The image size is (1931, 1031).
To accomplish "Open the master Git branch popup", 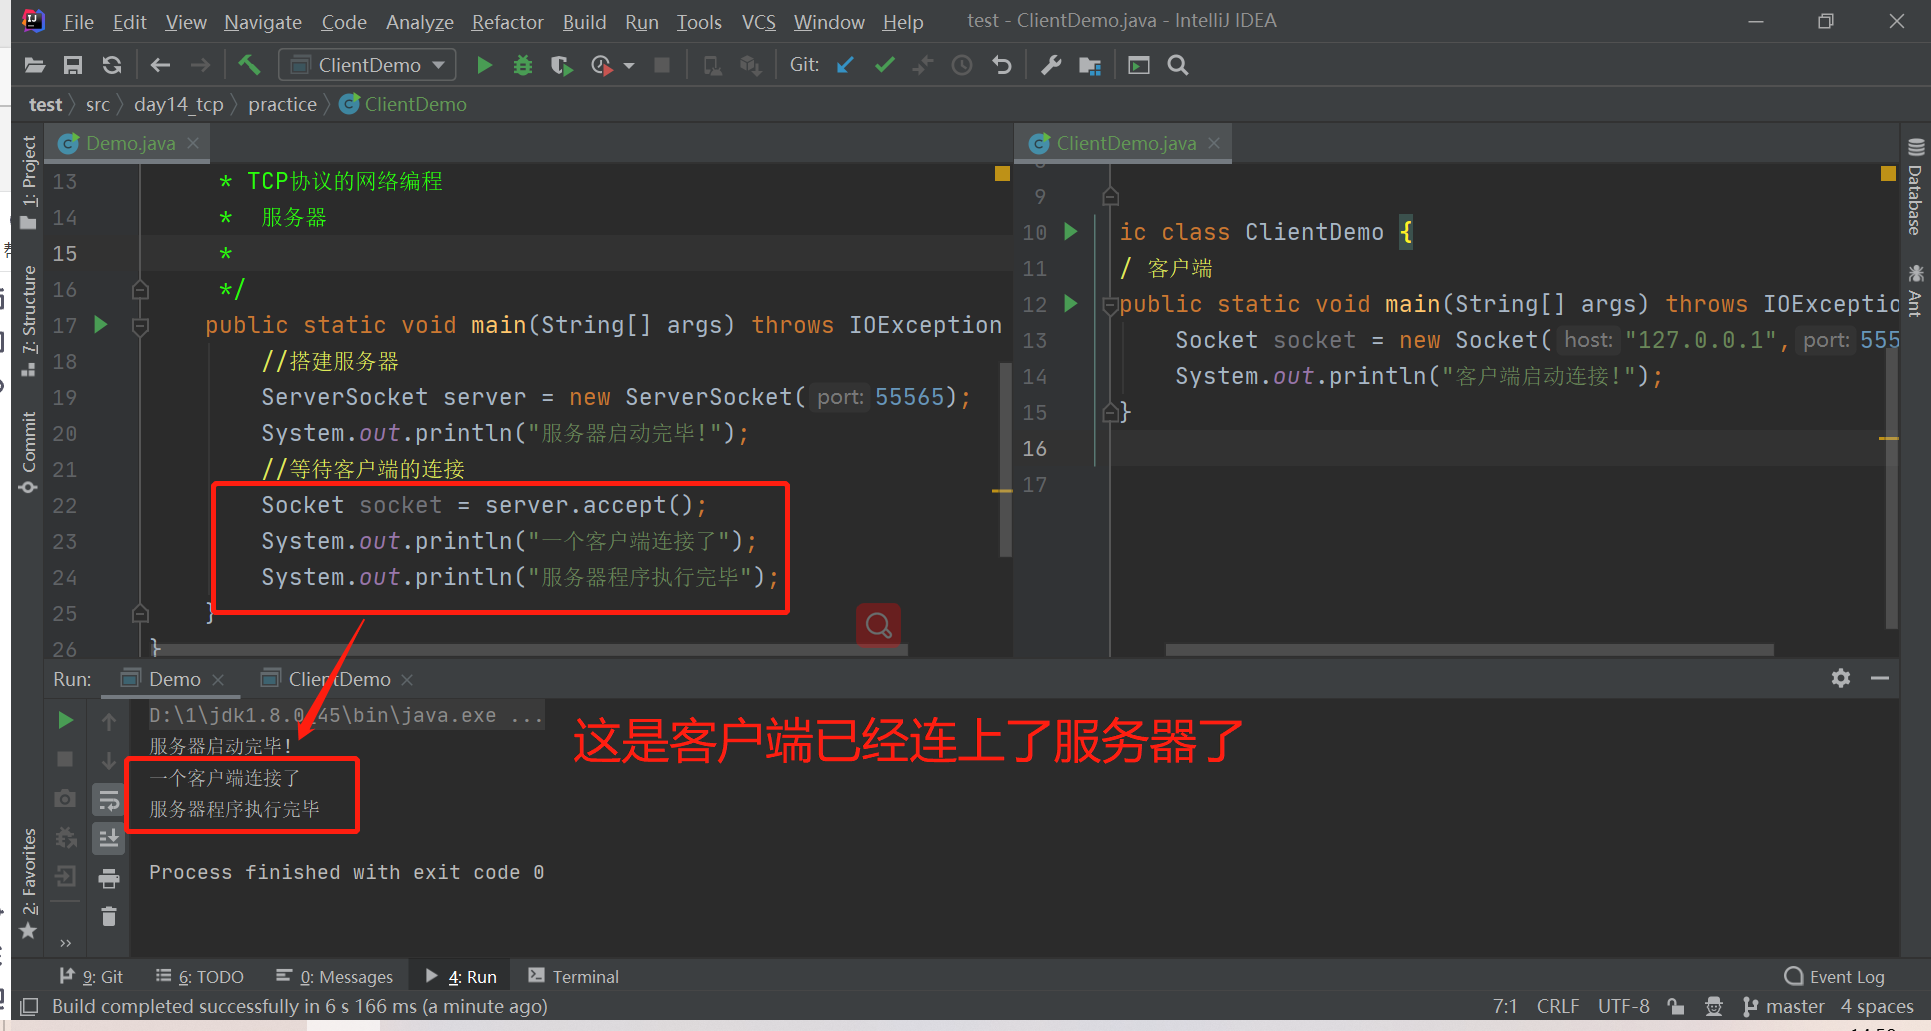I will click(1783, 1006).
